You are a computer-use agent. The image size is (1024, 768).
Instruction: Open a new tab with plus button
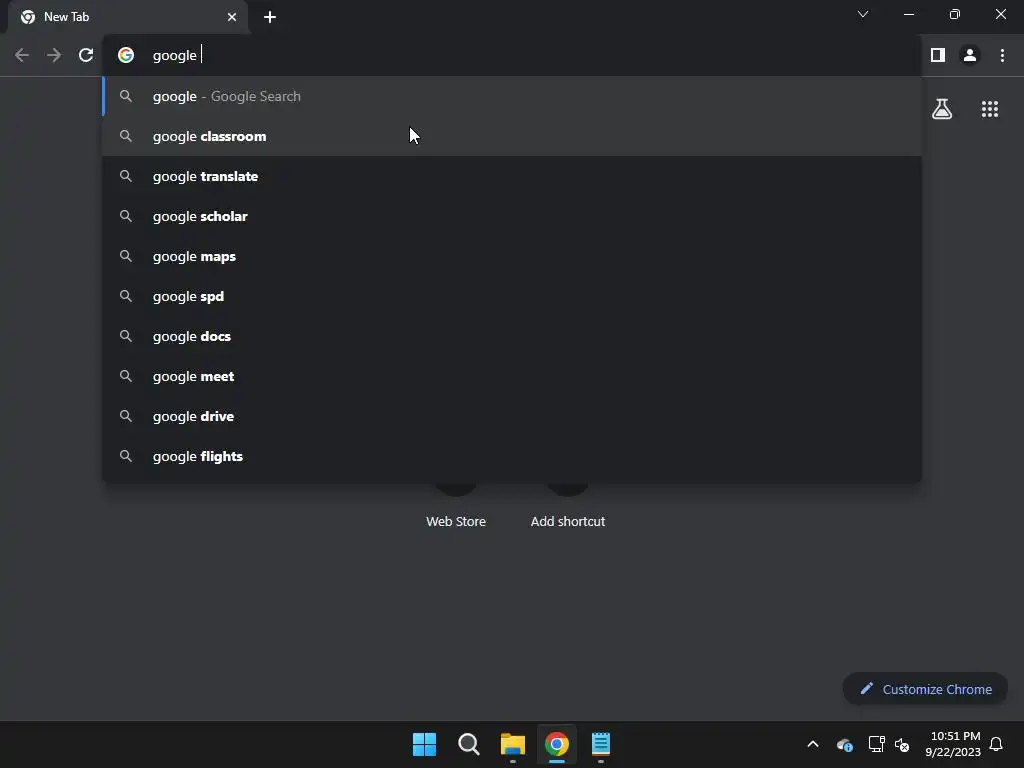click(270, 17)
